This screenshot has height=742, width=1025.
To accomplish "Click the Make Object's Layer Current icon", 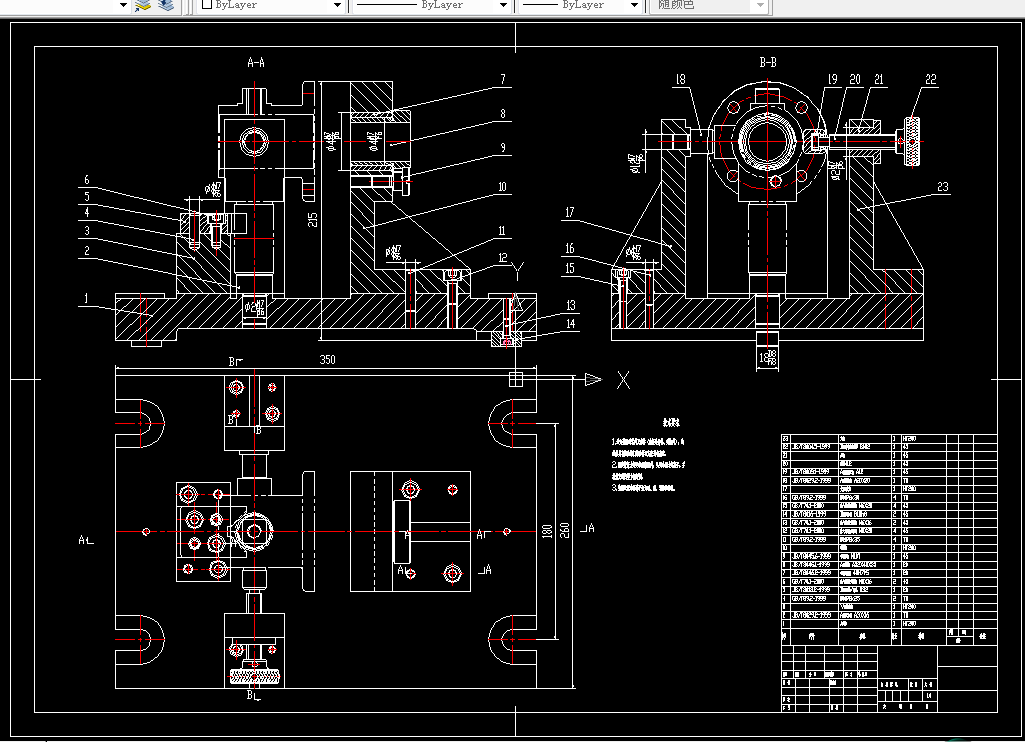I will pos(143,5).
